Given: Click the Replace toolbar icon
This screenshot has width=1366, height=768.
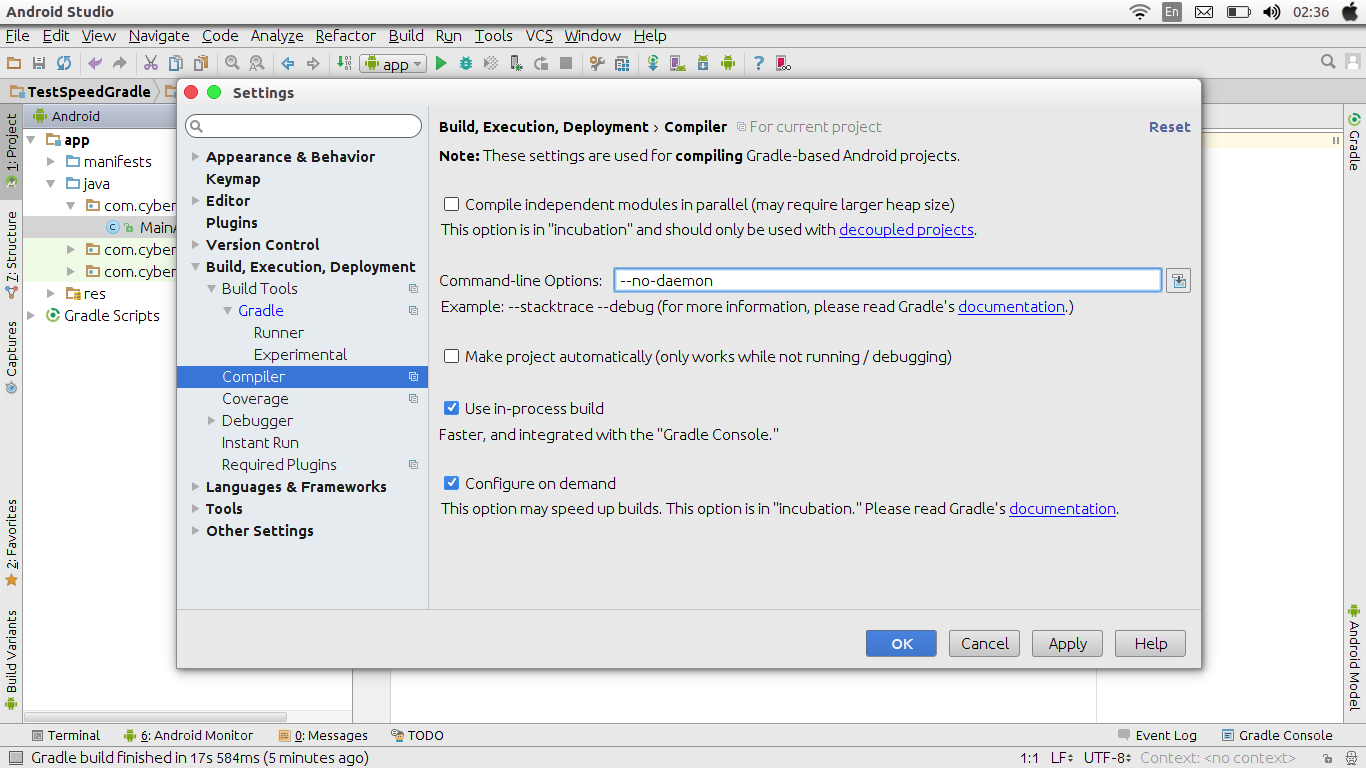Looking at the screenshot, I should (257, 63).
